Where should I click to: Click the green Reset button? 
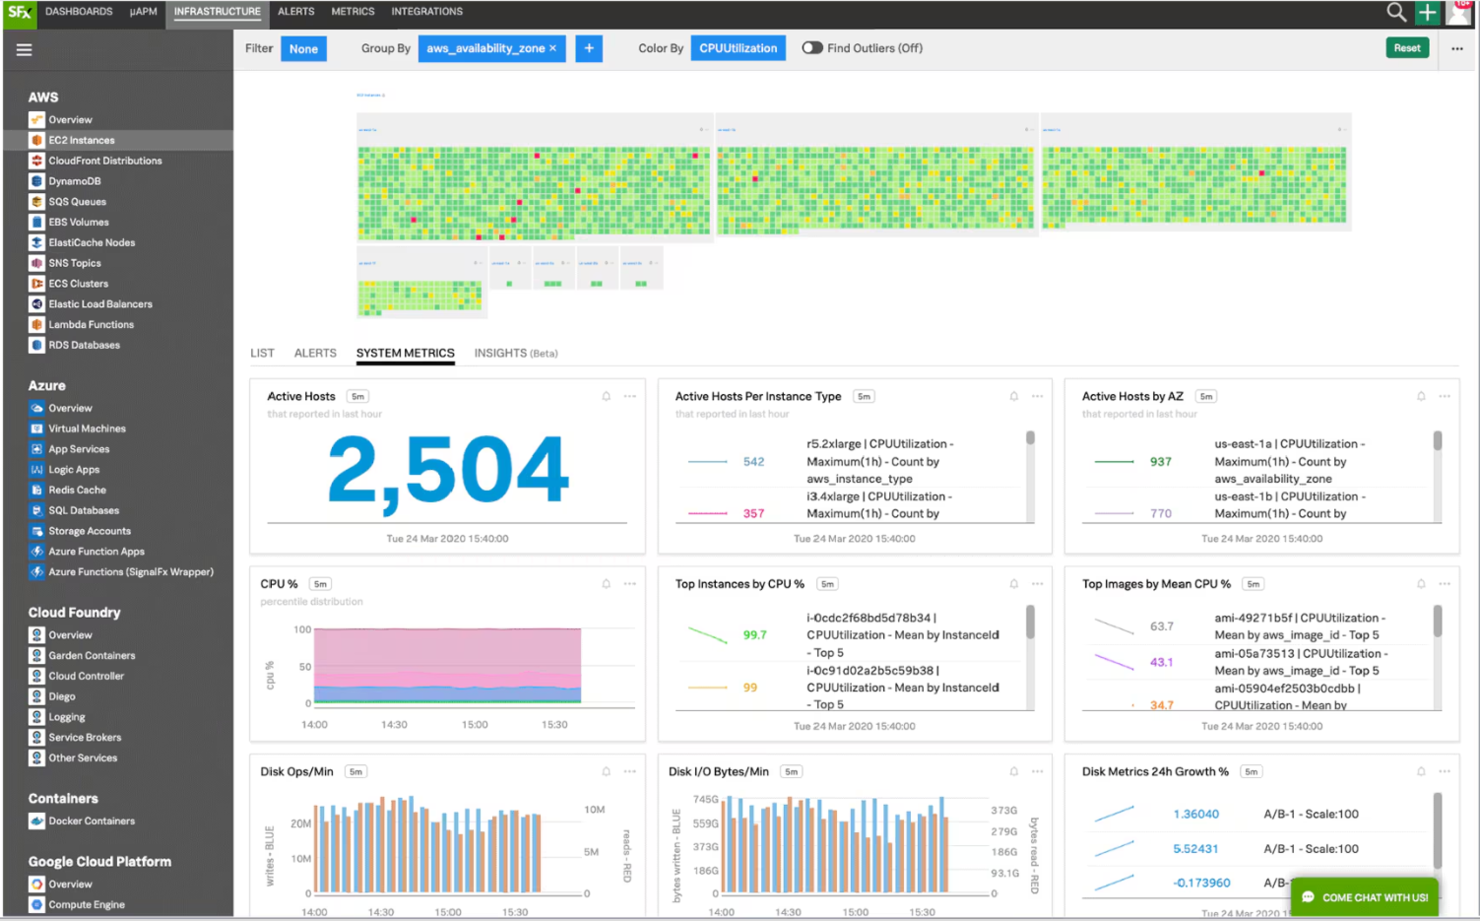[1407, 48]
